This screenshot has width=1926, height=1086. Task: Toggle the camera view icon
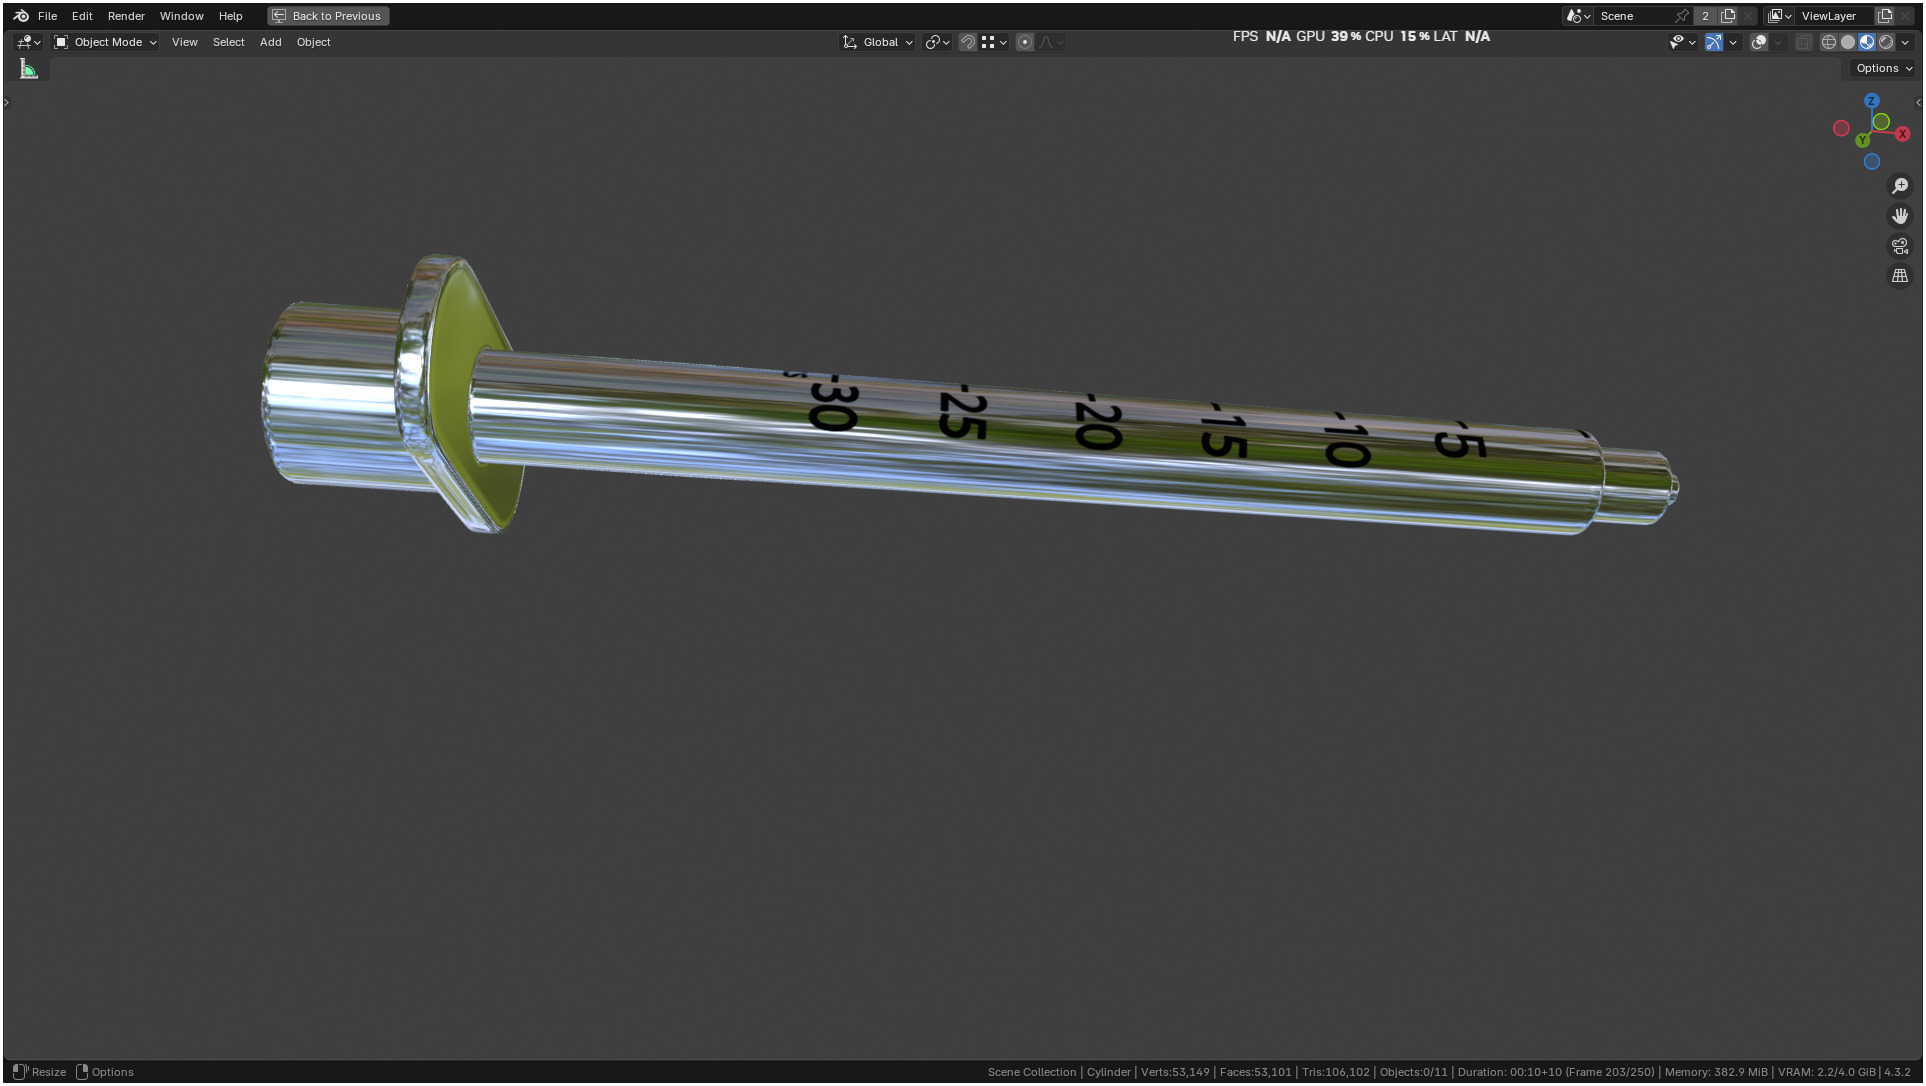1900,246
